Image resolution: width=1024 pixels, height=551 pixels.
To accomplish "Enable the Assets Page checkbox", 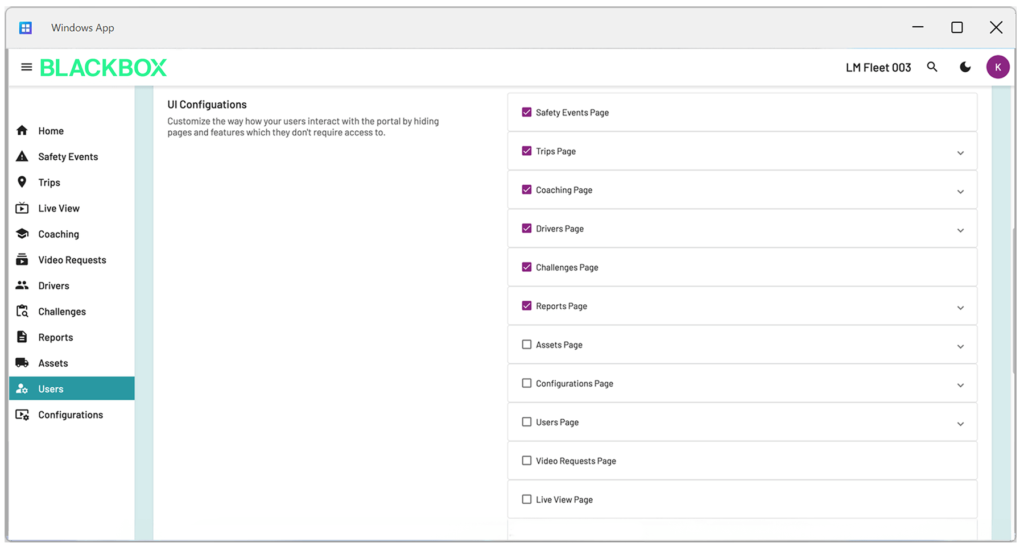I will point(526,344).
